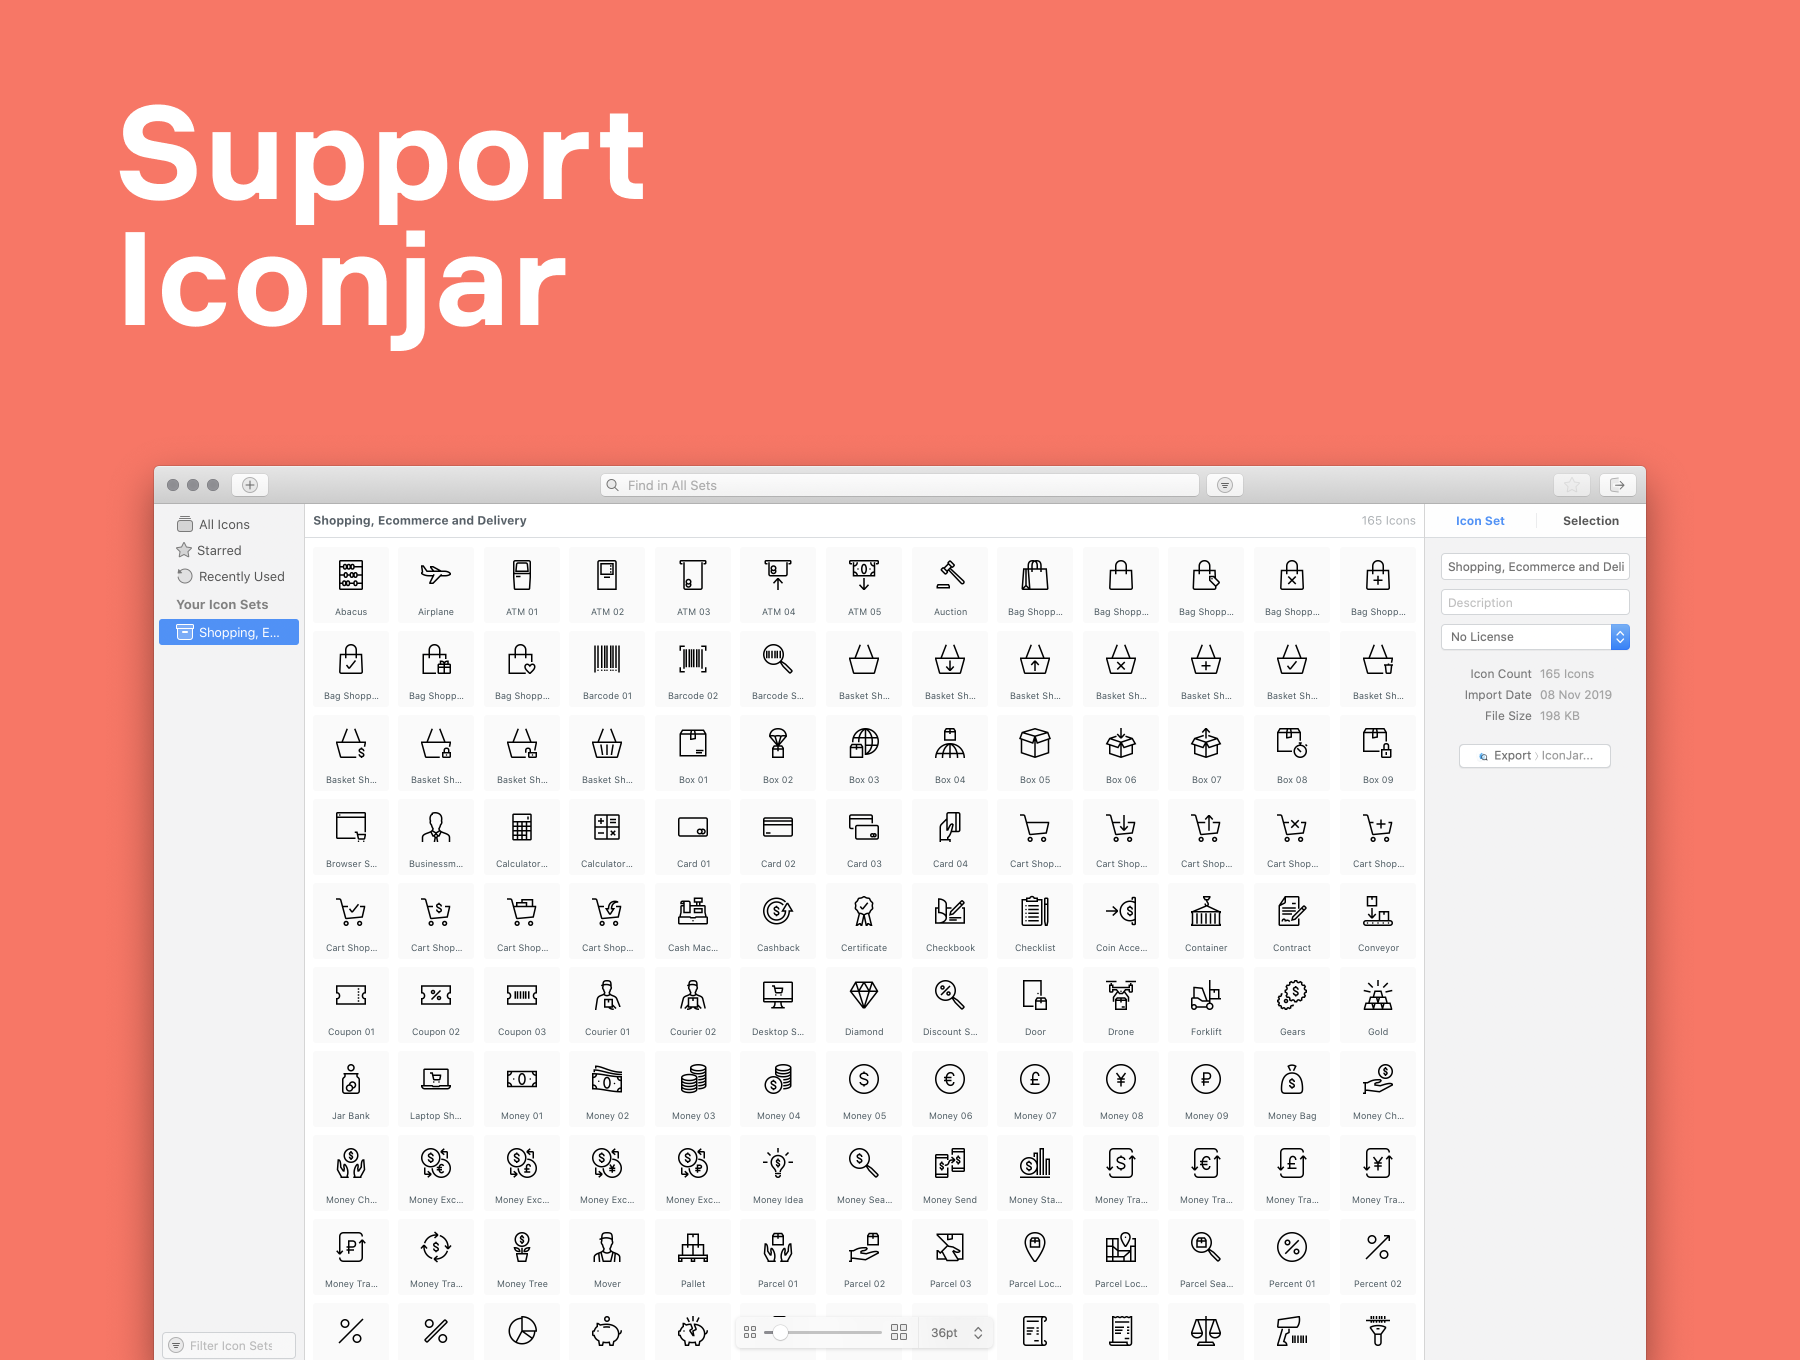Select the Diamond icon

[864, 997]
